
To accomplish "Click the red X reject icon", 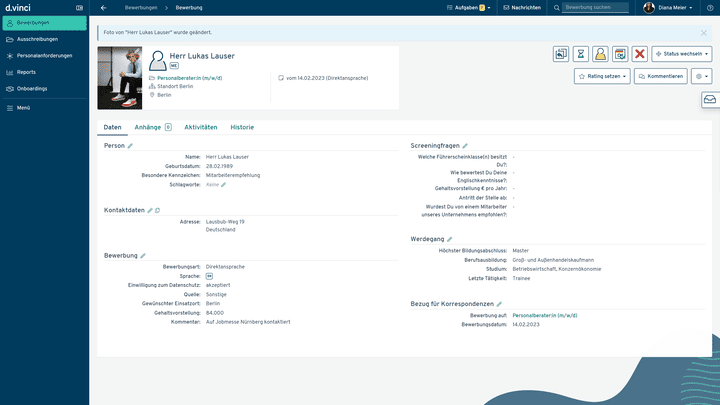I will tap(640, 54).
